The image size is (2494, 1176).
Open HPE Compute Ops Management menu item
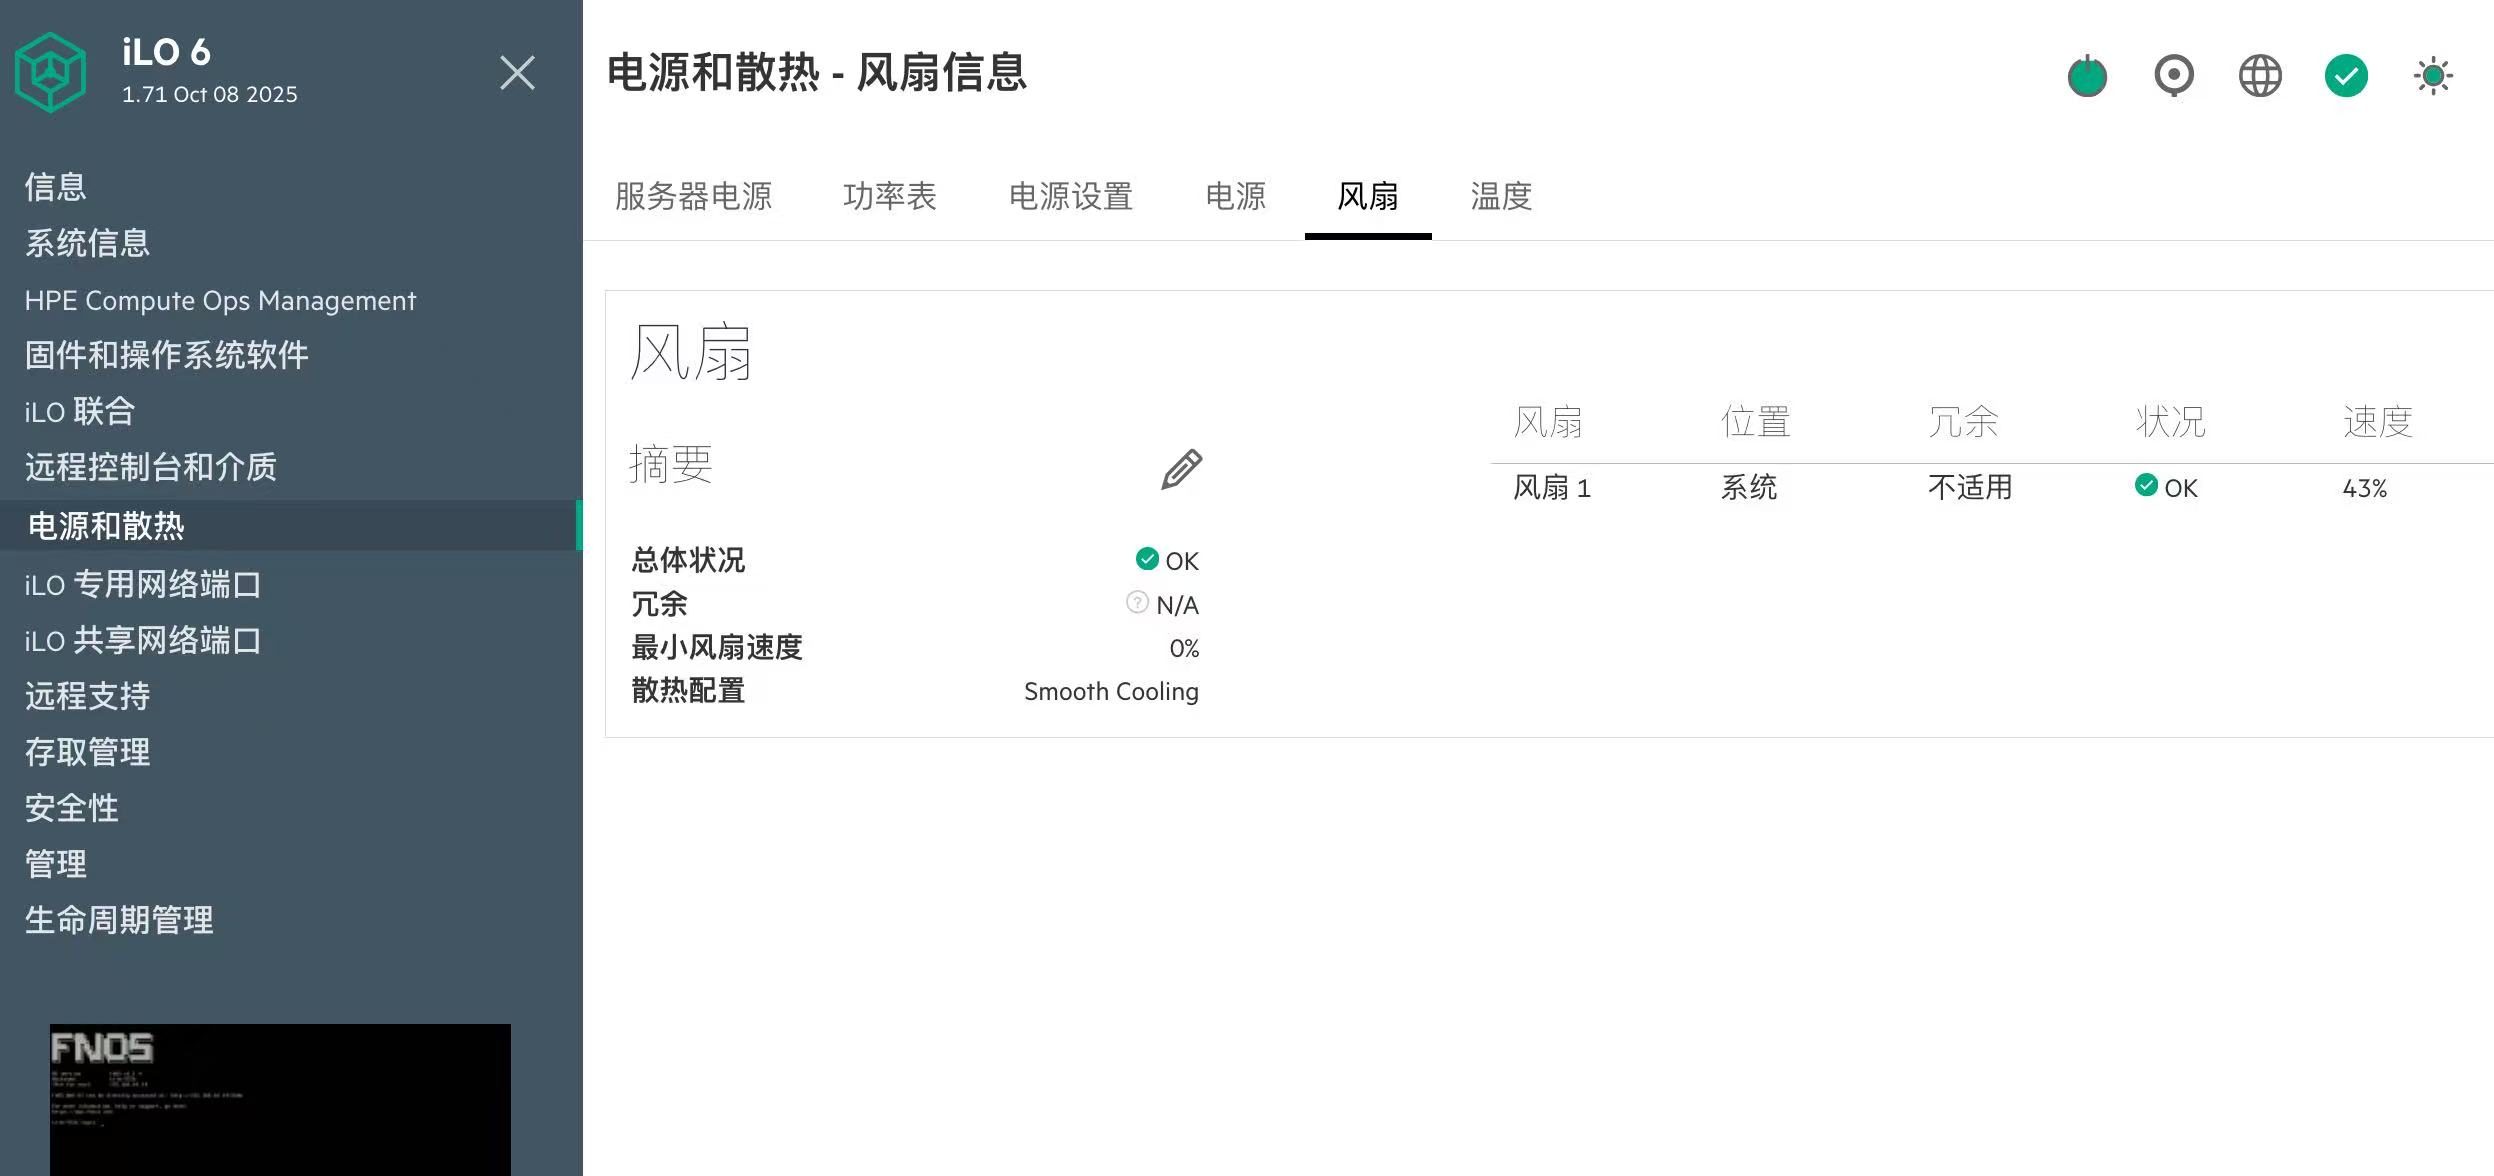coord(220,300)
